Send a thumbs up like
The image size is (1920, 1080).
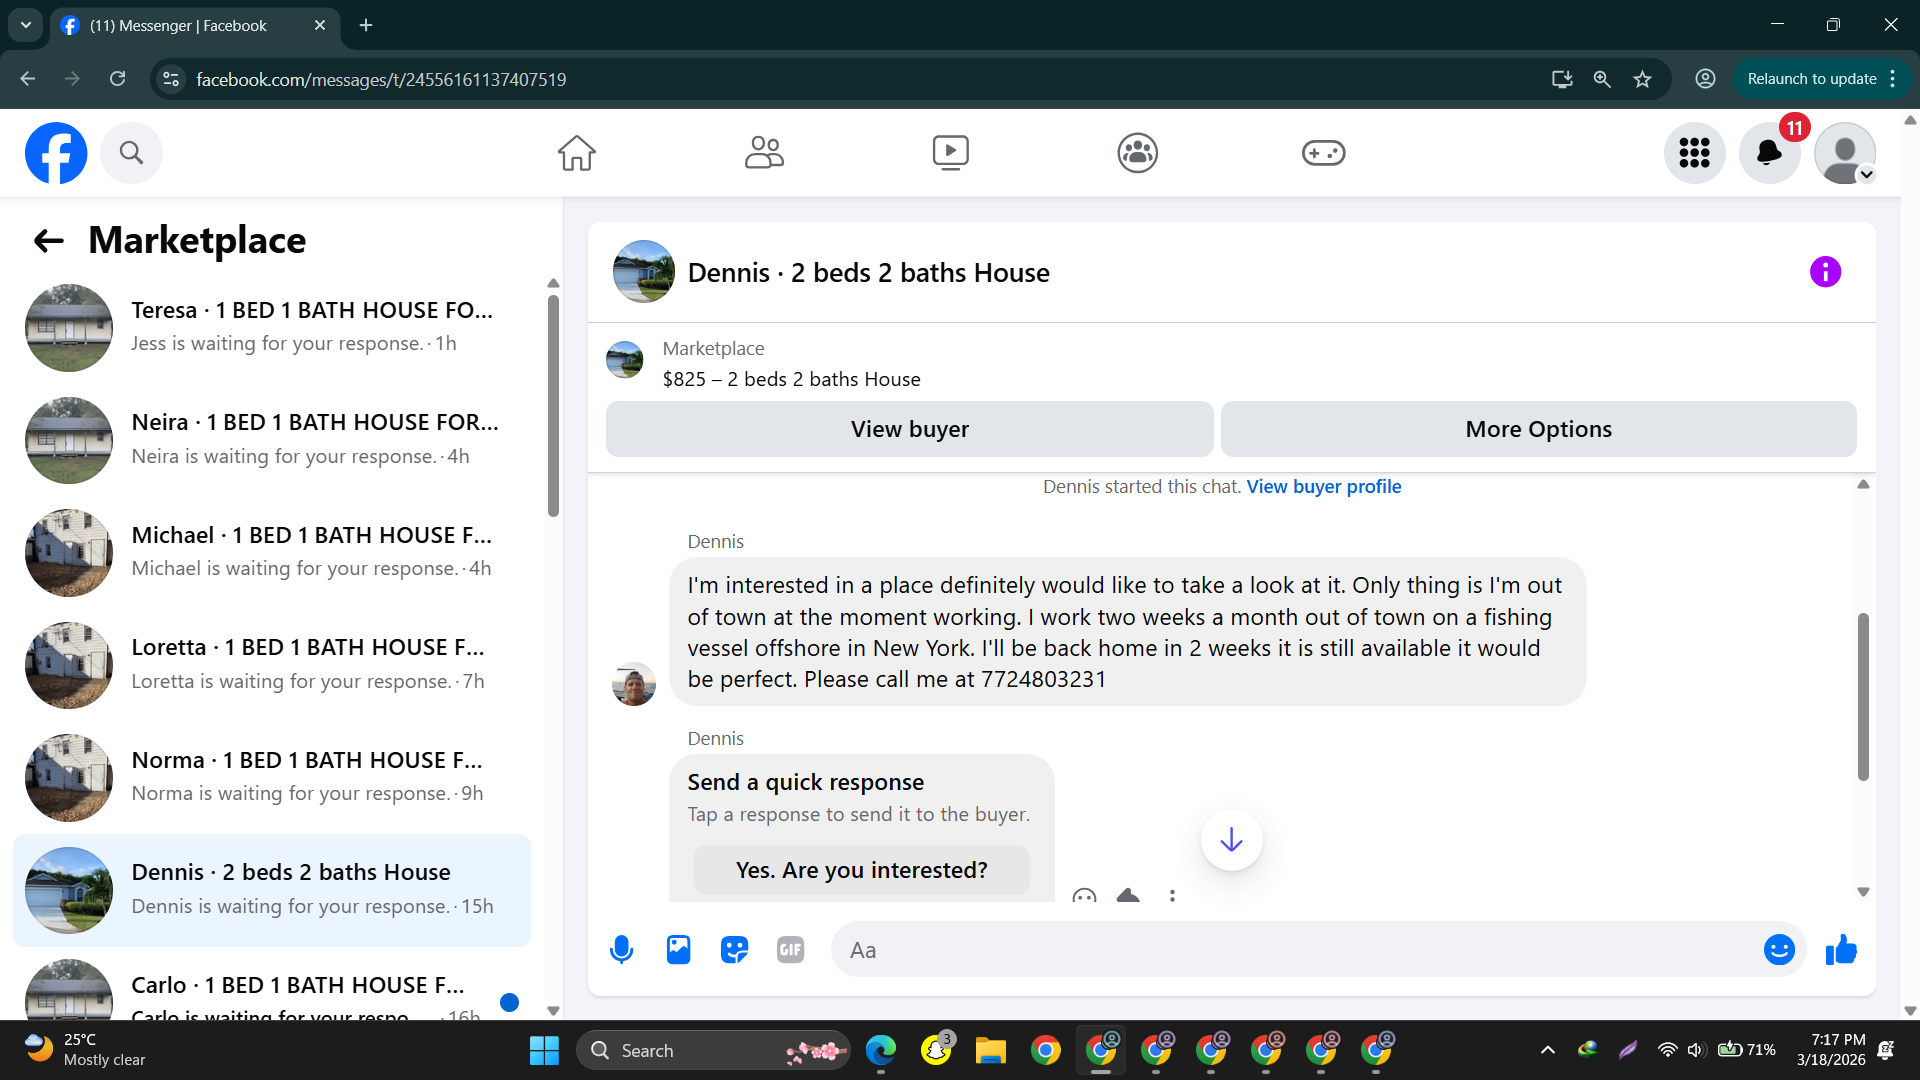point(1840,950)
